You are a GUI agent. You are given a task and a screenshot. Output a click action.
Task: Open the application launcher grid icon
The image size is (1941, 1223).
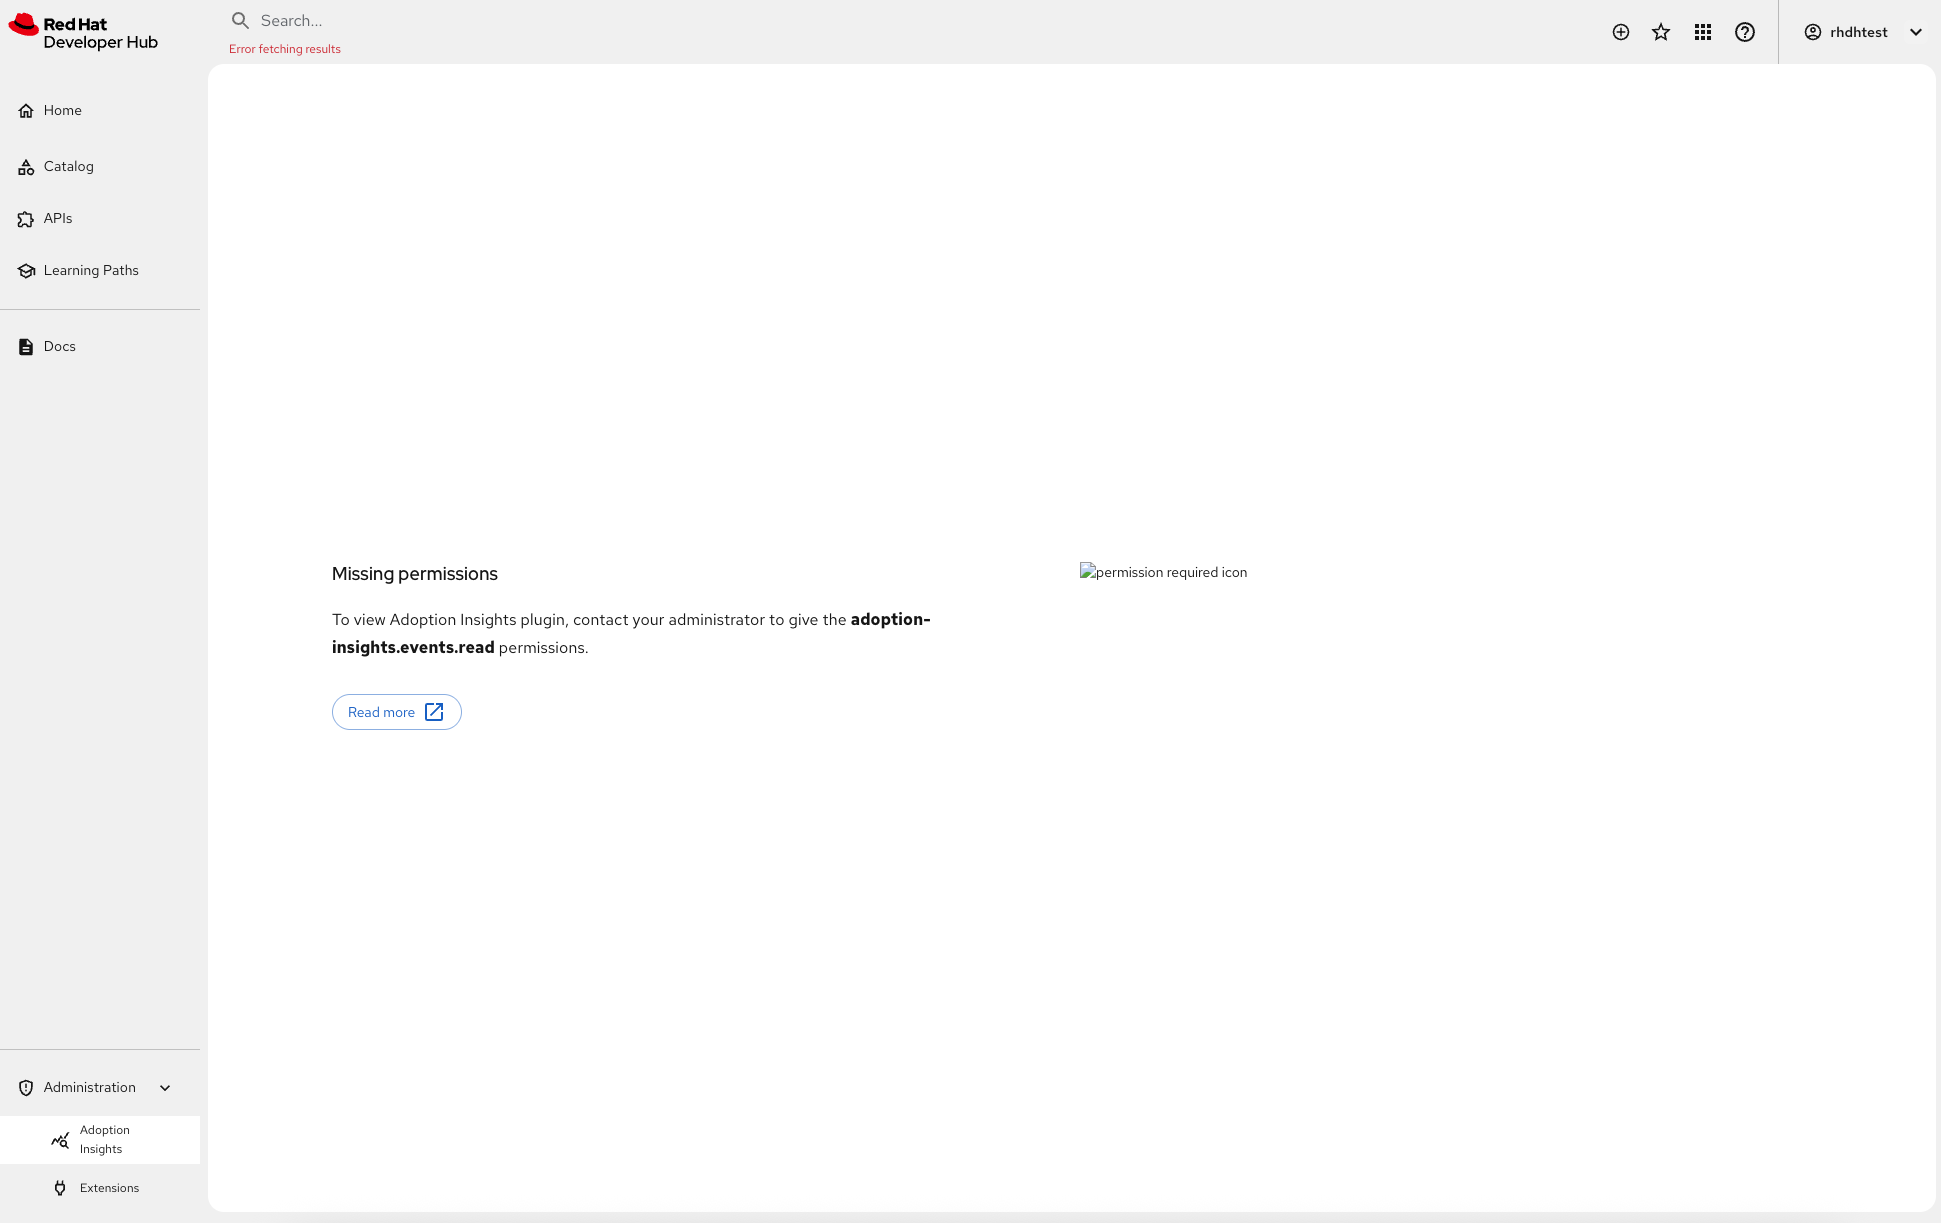point(1703,32)
